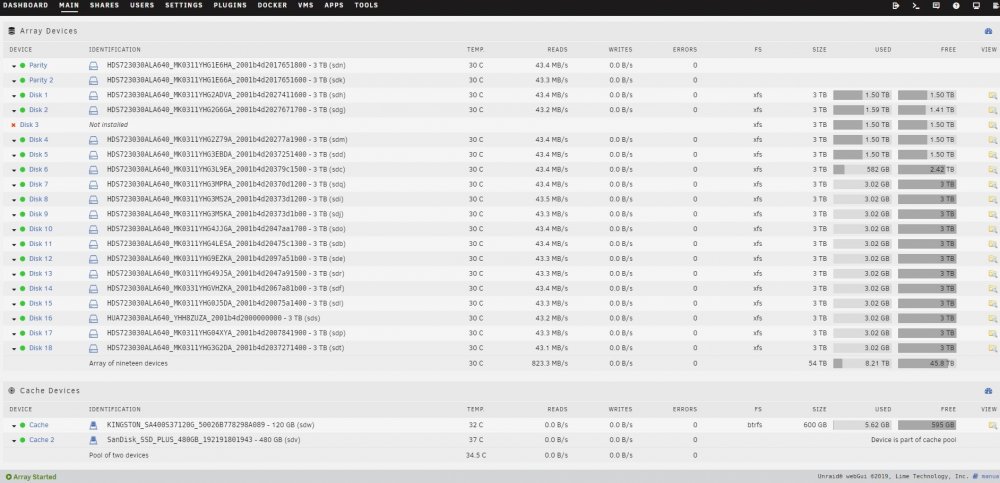Open the Dashboard menu
Image resolution: width=1000 pixels, height=483 pixels.
tap(26, 5)
